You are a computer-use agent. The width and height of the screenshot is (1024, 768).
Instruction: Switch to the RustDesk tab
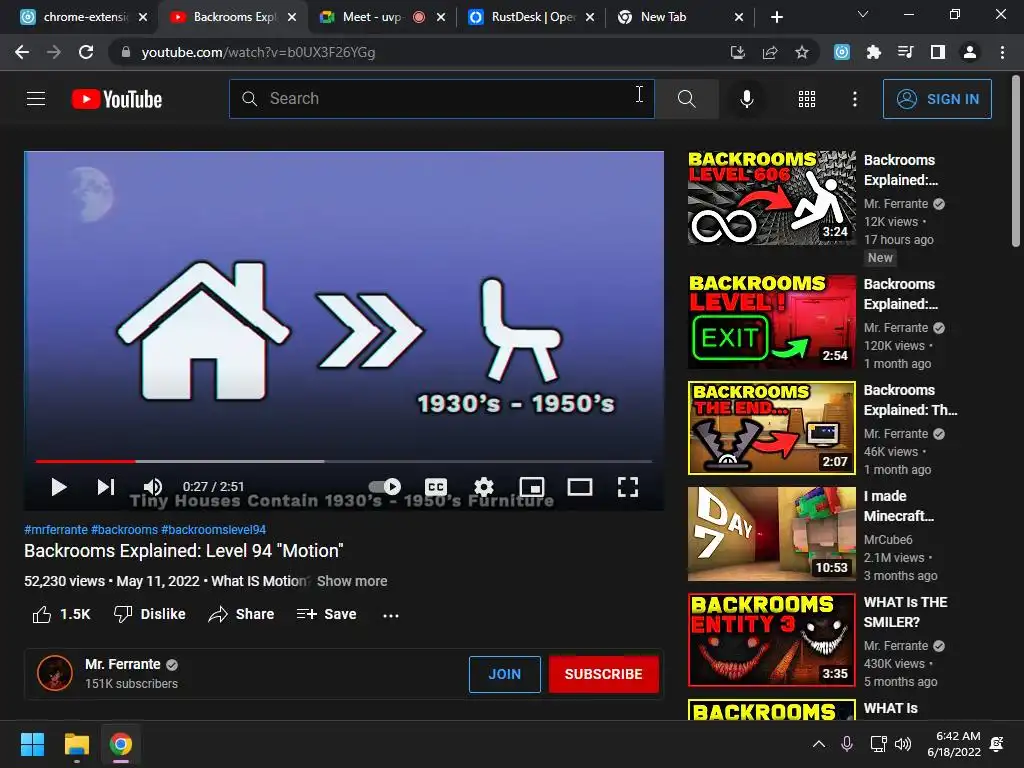[532, 17]
